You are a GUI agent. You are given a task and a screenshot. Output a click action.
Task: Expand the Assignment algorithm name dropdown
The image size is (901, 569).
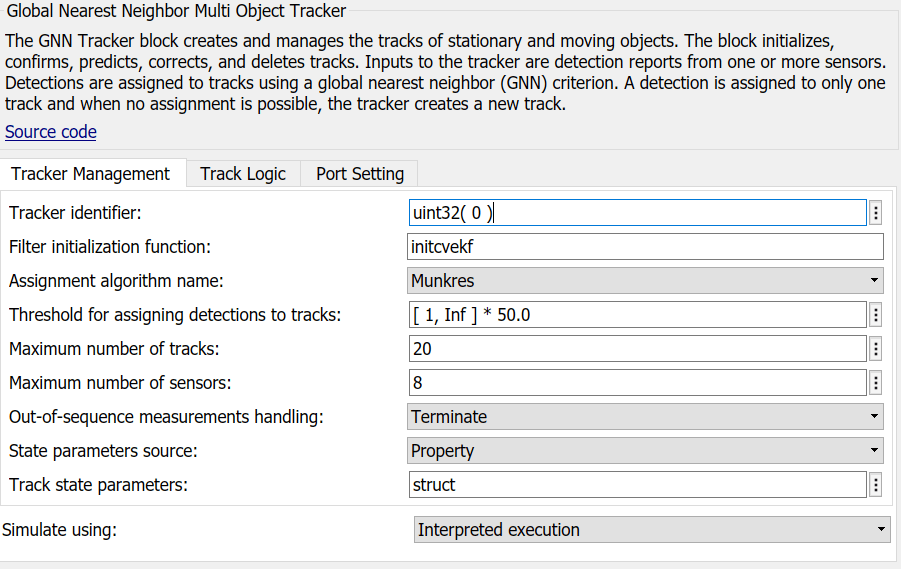646,281
